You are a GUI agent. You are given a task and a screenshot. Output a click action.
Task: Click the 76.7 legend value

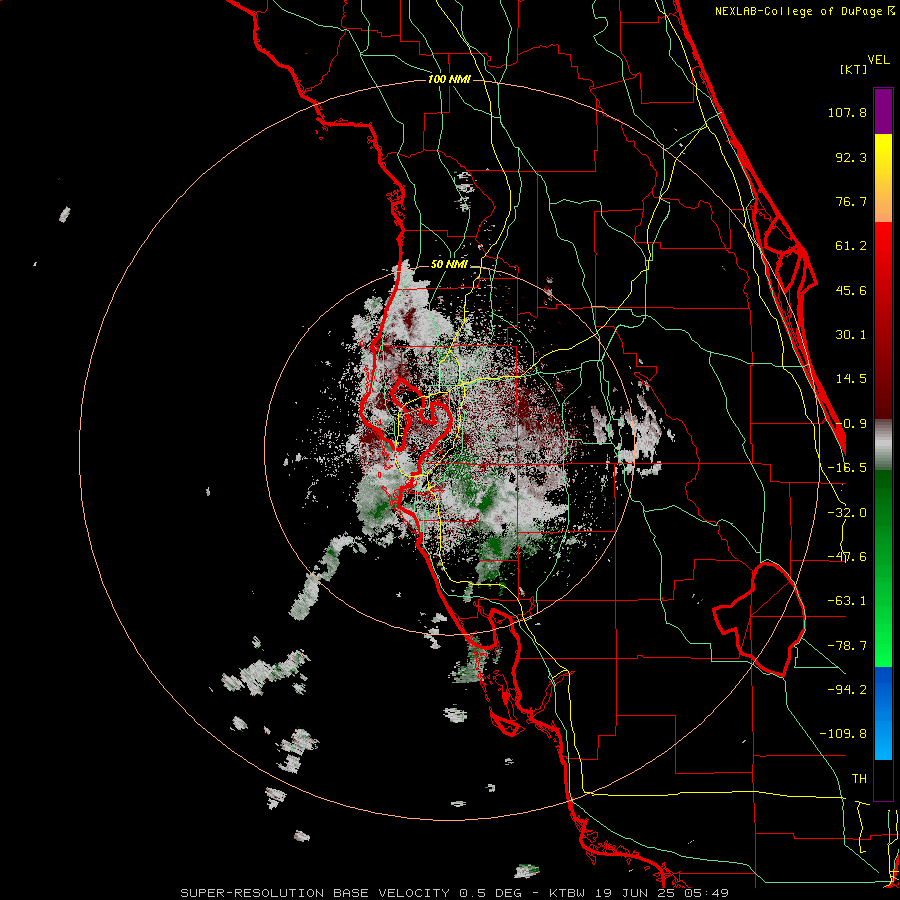(851, 201)
